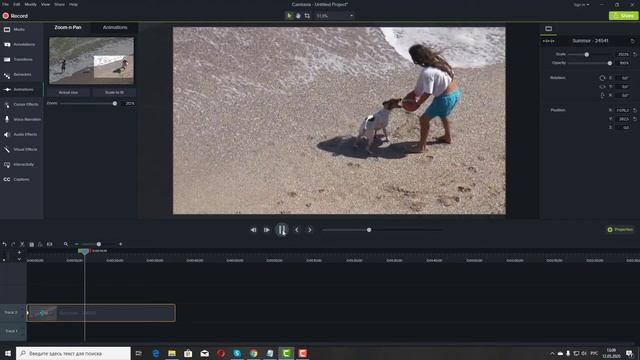
Task: Reset the Position Y value
Action: tap(635, 119)
